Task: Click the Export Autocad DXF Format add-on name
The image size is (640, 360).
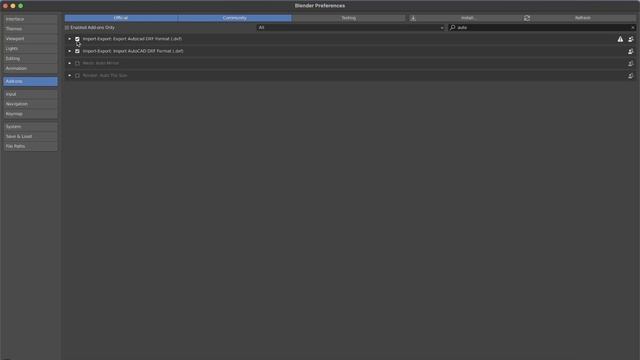Action: click(132, 39)
